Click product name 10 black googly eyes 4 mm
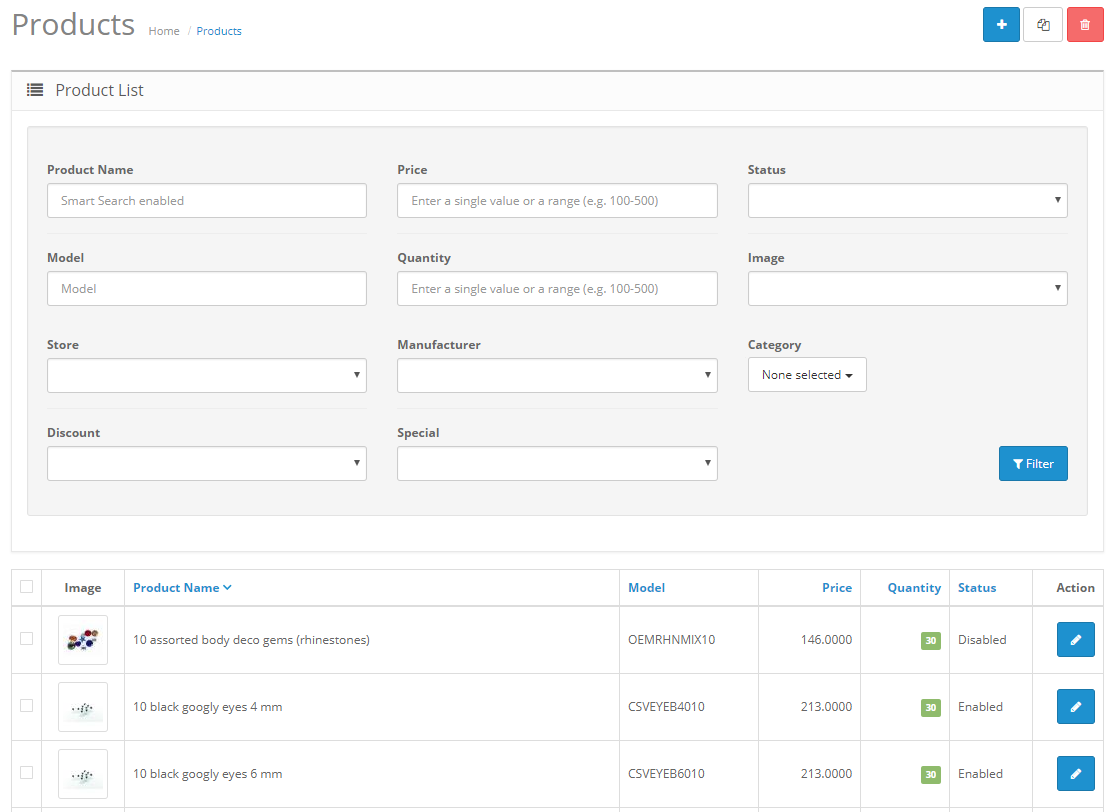Viewport: 1119px width, 812px height. pos(208,707)
